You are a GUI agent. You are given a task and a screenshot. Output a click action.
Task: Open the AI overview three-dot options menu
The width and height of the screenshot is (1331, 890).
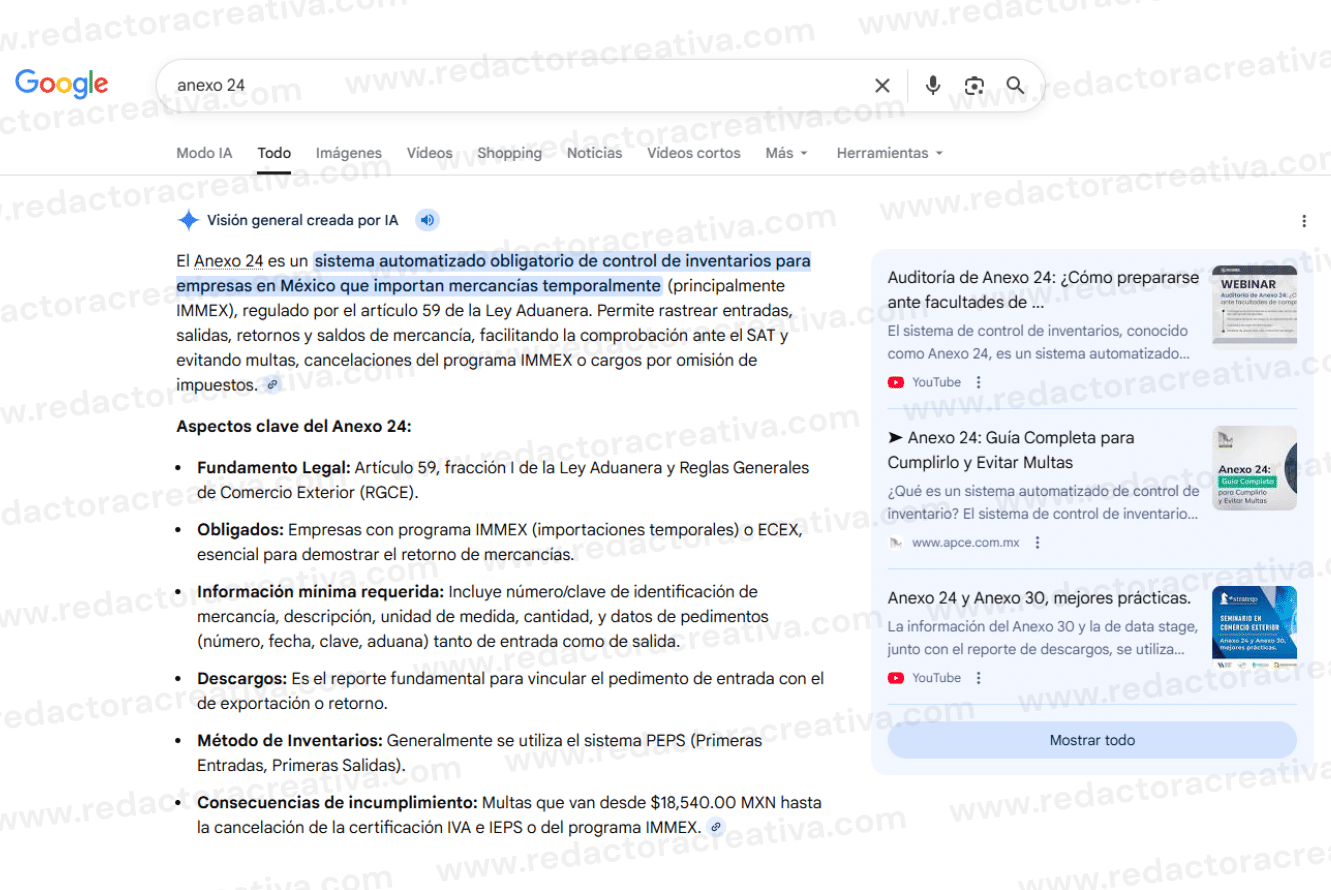click(1304, 221)
